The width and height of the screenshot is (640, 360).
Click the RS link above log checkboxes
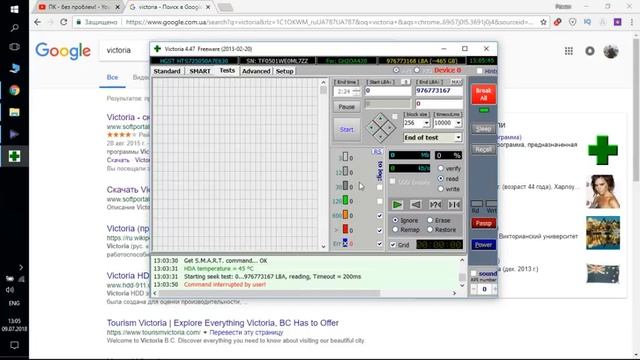pos(377,151)
